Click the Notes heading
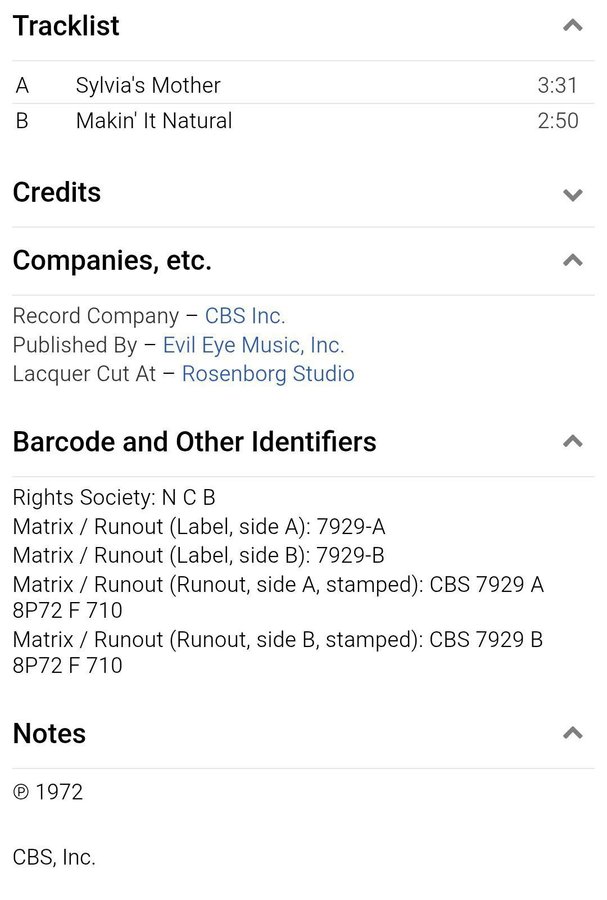Viewport: 607px width, 900px height. coord(49,733)
